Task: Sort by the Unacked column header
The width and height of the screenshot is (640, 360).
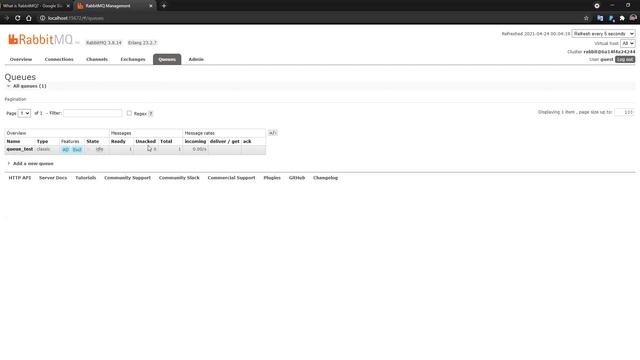Action: pyautogui.click(x=146, y=141)
